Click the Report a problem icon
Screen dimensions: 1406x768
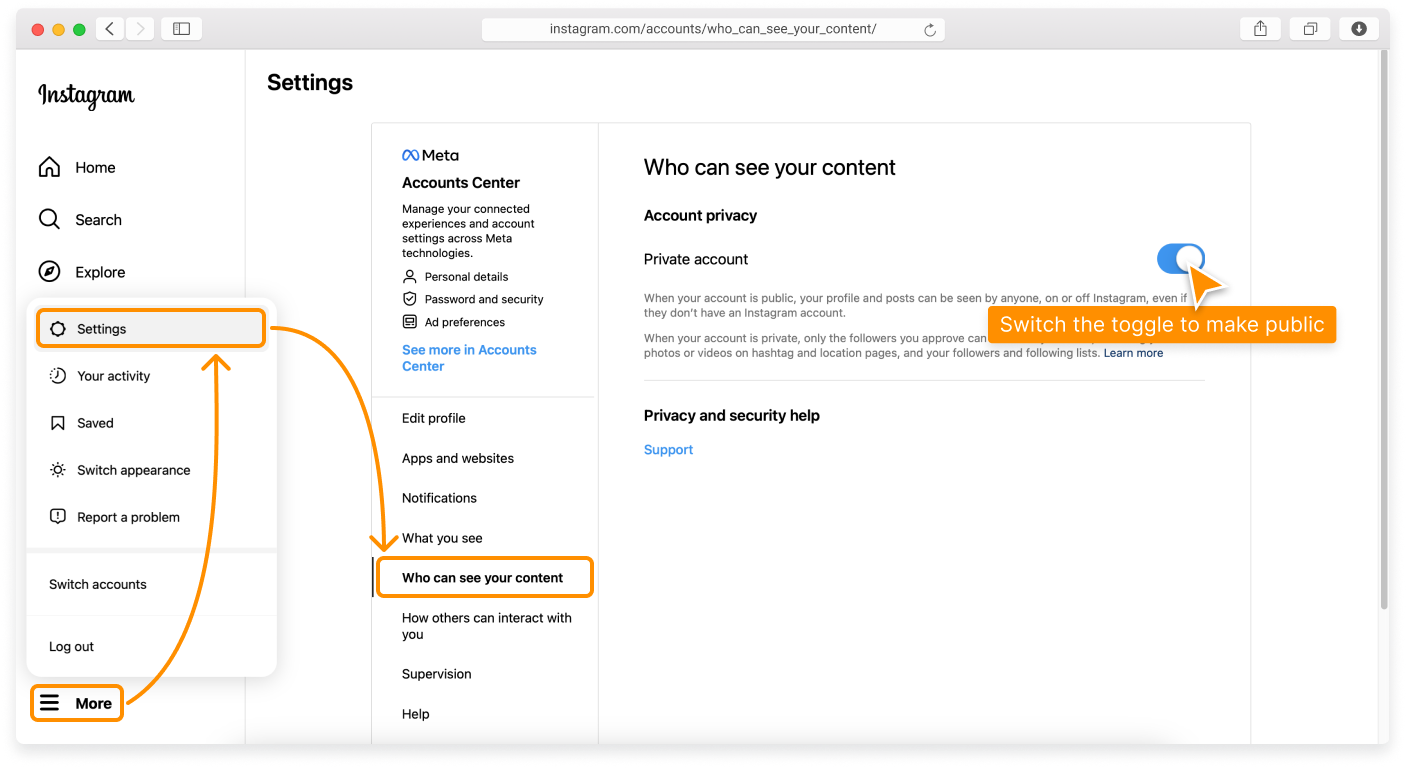point(57,516)
